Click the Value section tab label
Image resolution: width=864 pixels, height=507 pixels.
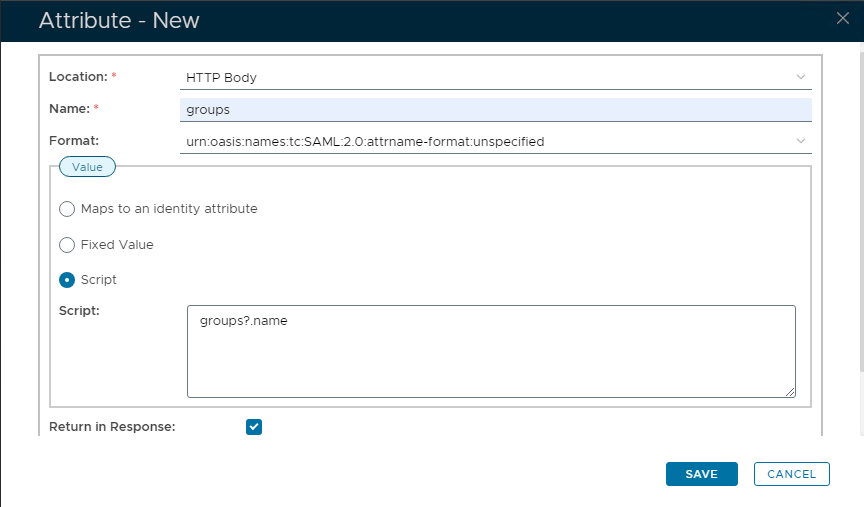point(87,167)
